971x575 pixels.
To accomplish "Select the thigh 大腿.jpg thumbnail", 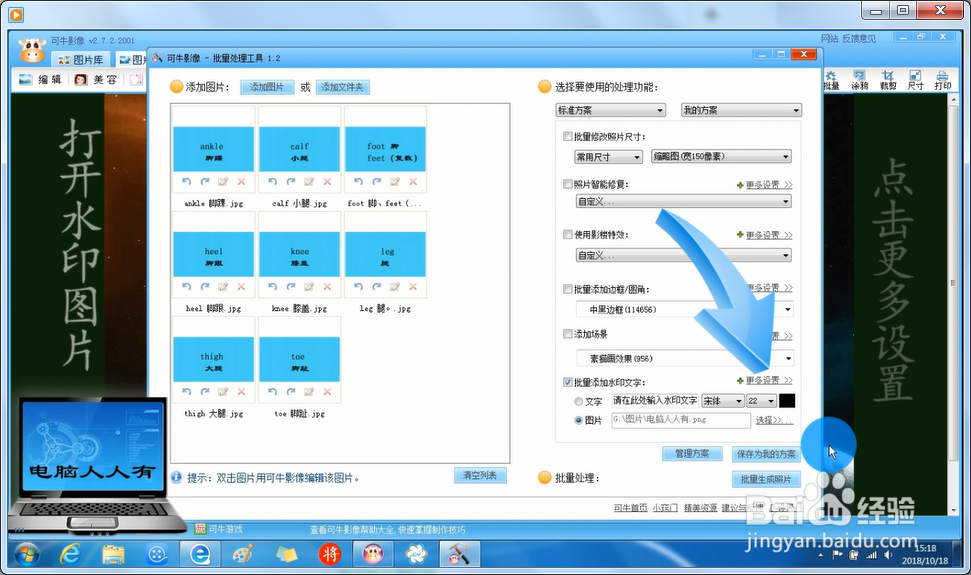I will (x=214, y=359).
